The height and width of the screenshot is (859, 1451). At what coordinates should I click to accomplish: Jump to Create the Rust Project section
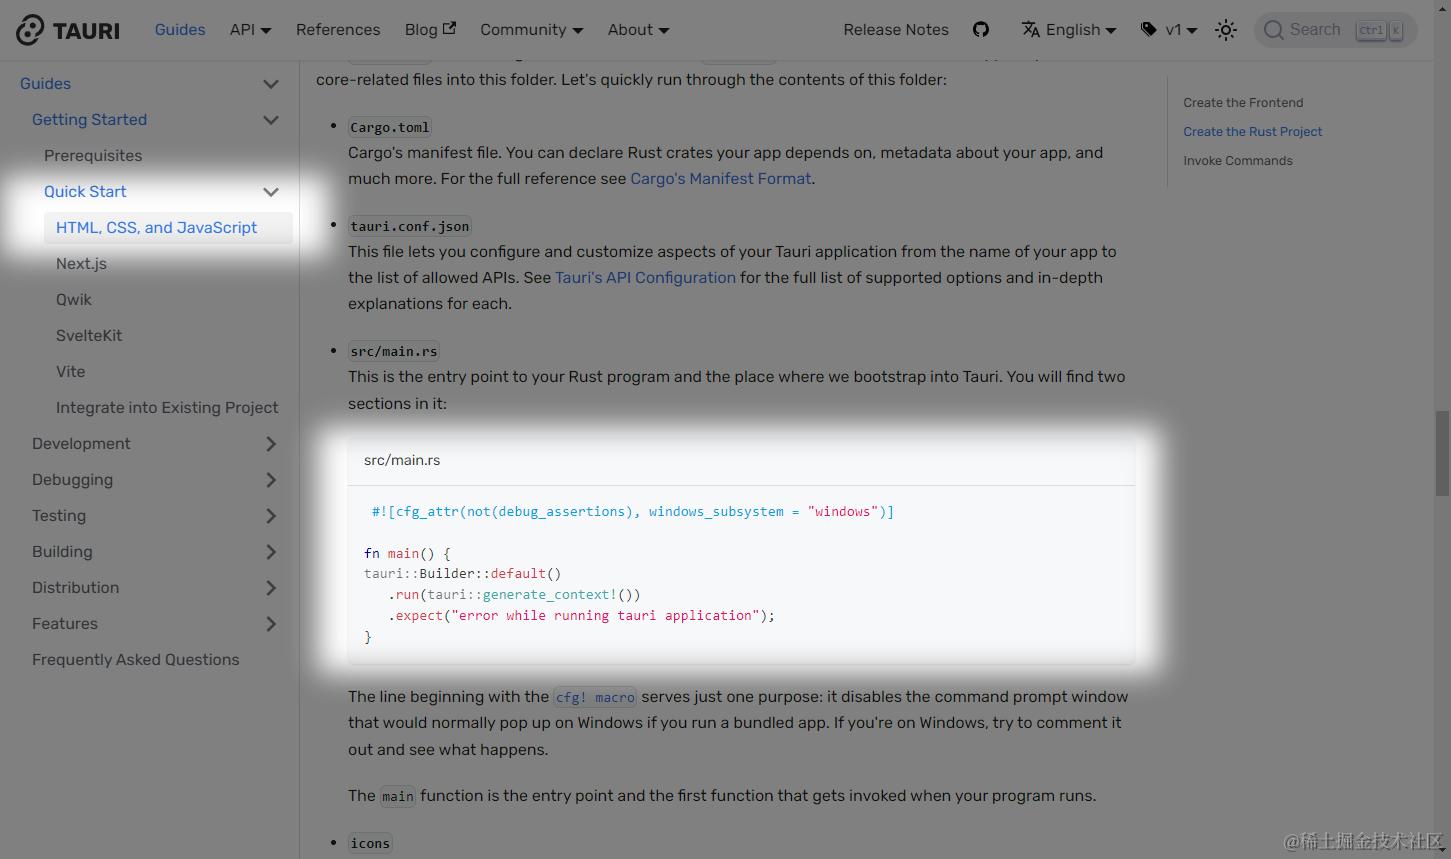pyautogui.click(x=1252, y=132)
